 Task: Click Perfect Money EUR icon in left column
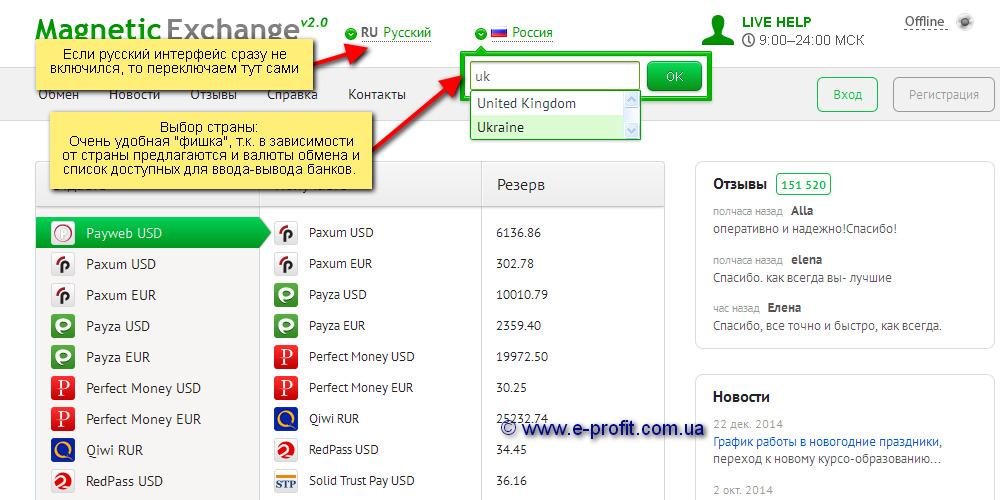[62, 419]
